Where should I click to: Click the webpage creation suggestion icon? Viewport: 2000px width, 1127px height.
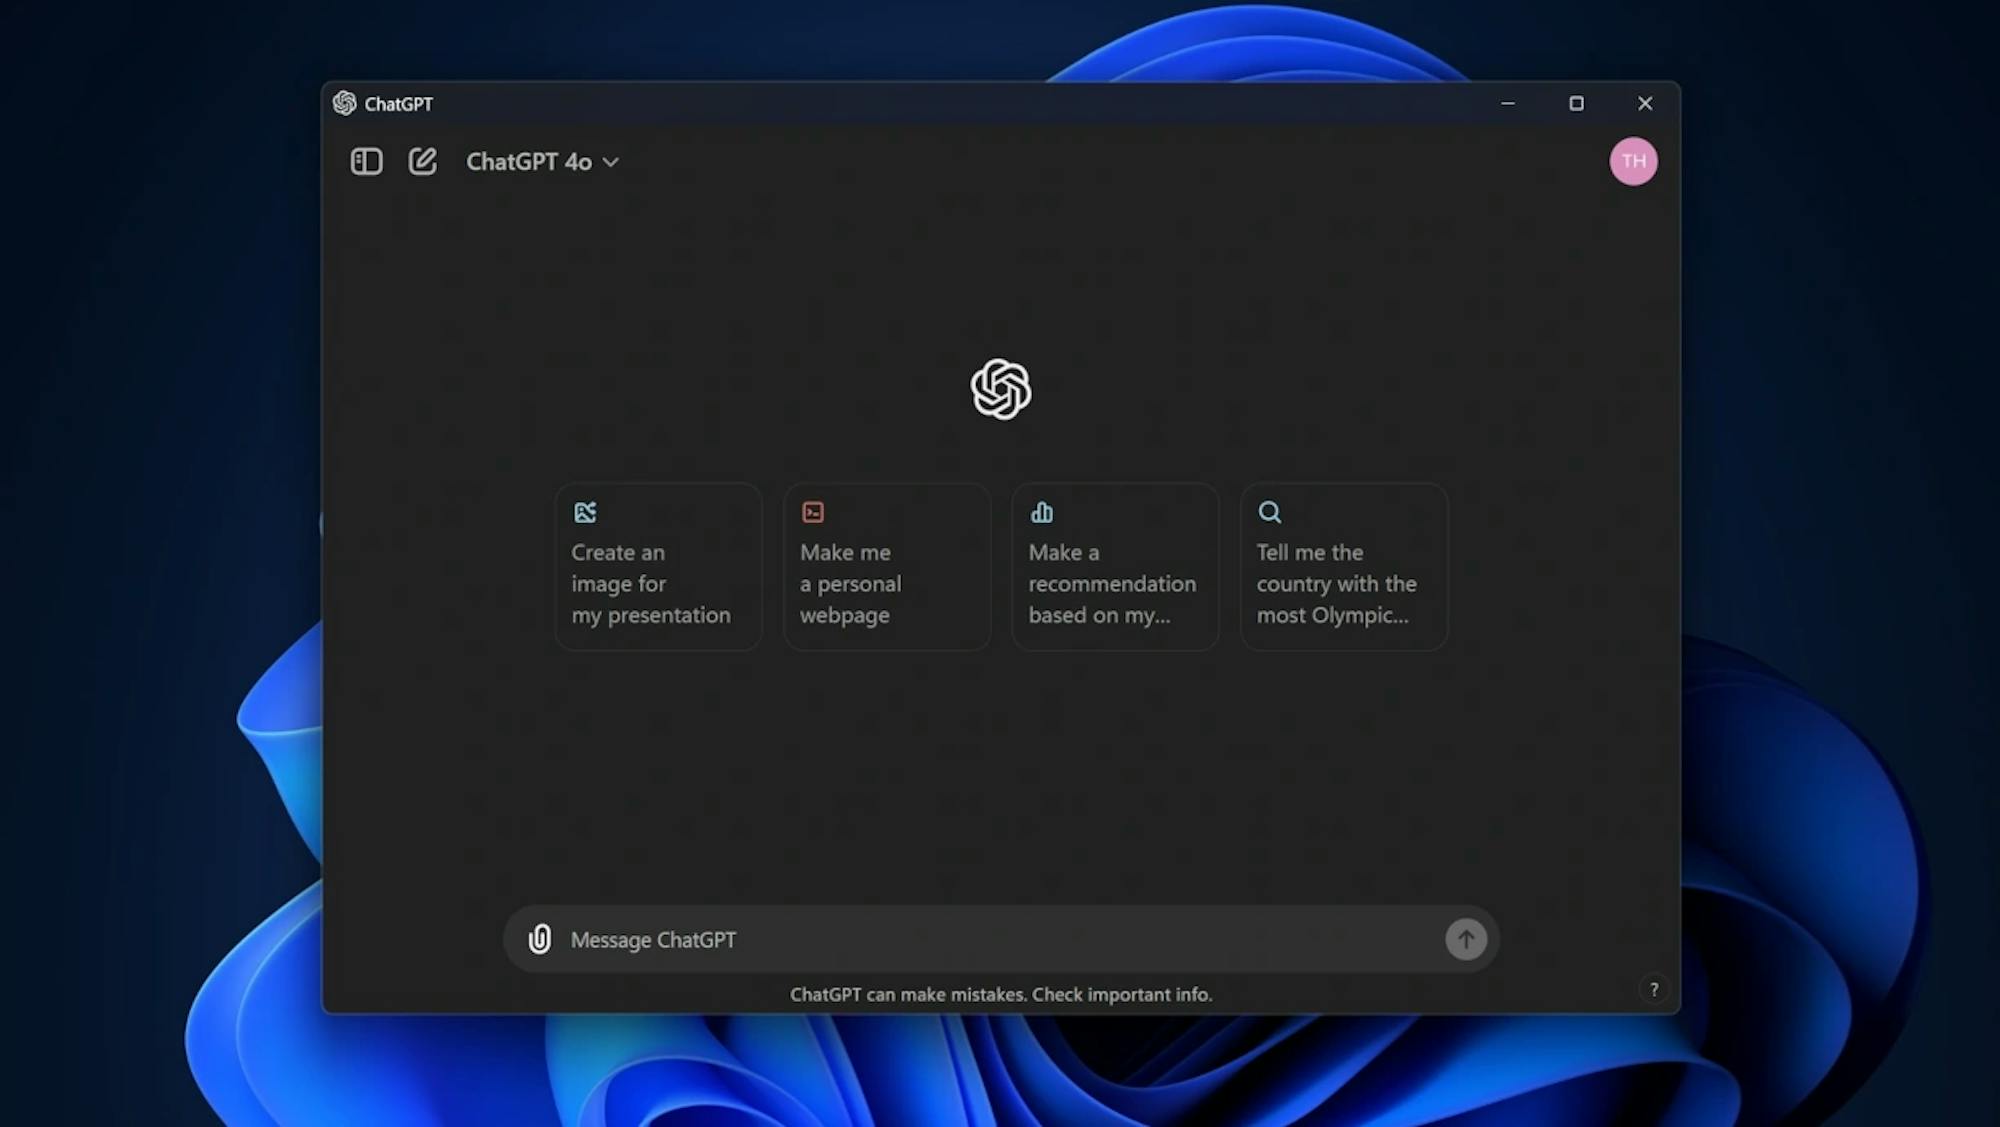[812, 513]
